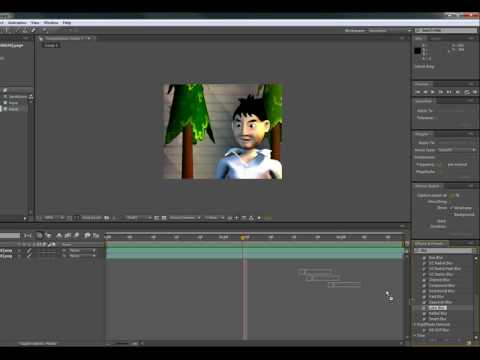The height and width of the screenshot is (360, 480).
Task: Open the Help menu
Action: [x=67, y=23]
